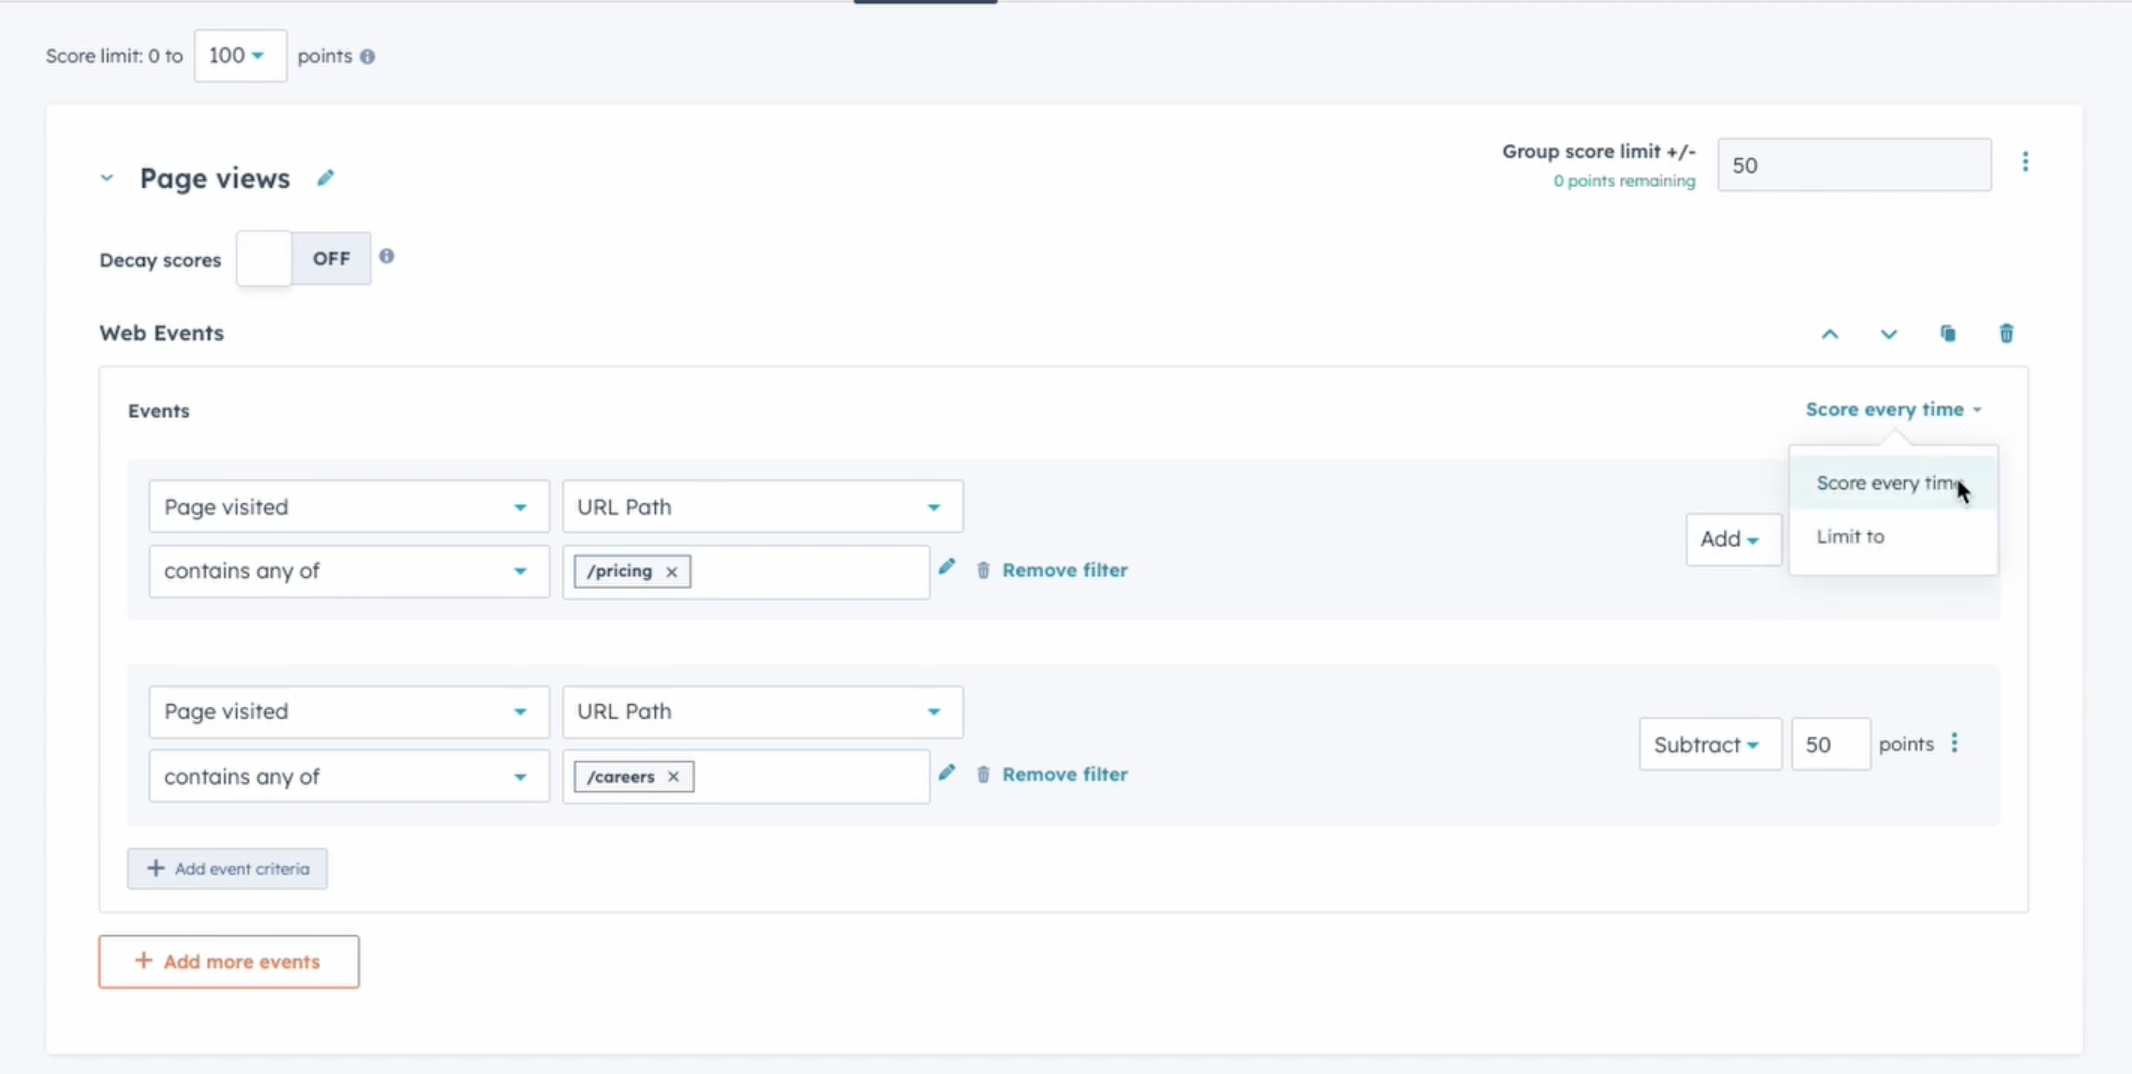Open the Subtract action dropdown

1708,745
